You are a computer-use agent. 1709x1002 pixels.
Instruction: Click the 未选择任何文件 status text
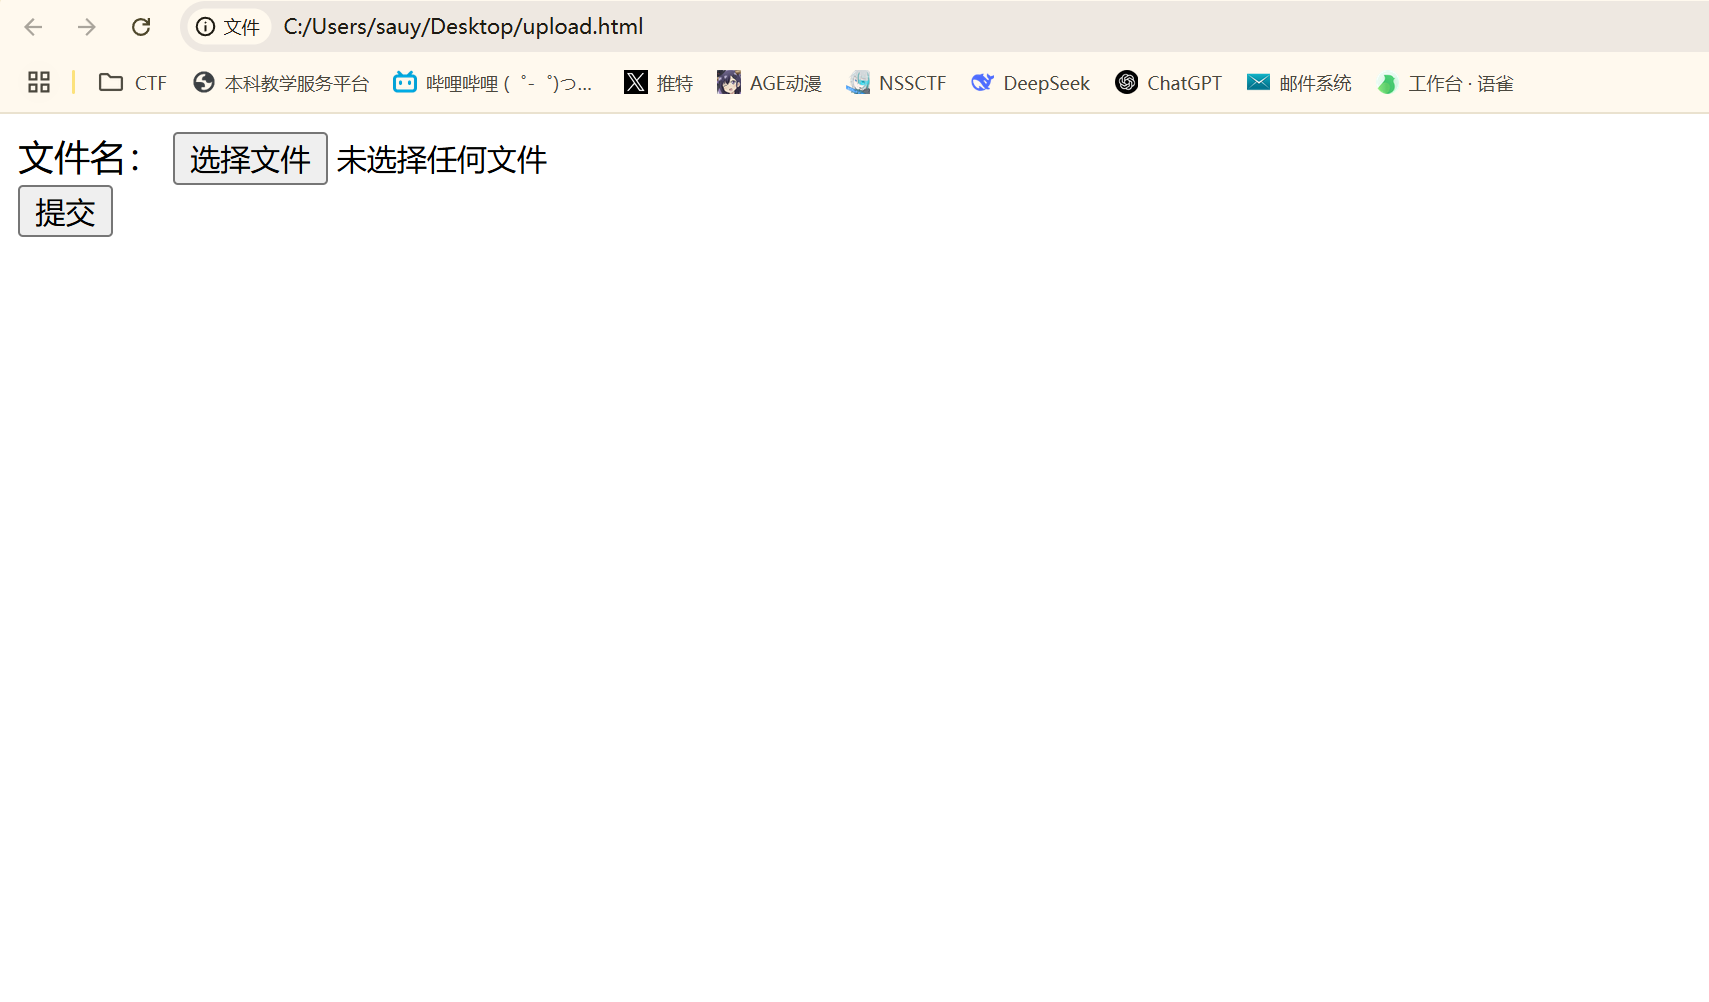[x=441, y=160]
